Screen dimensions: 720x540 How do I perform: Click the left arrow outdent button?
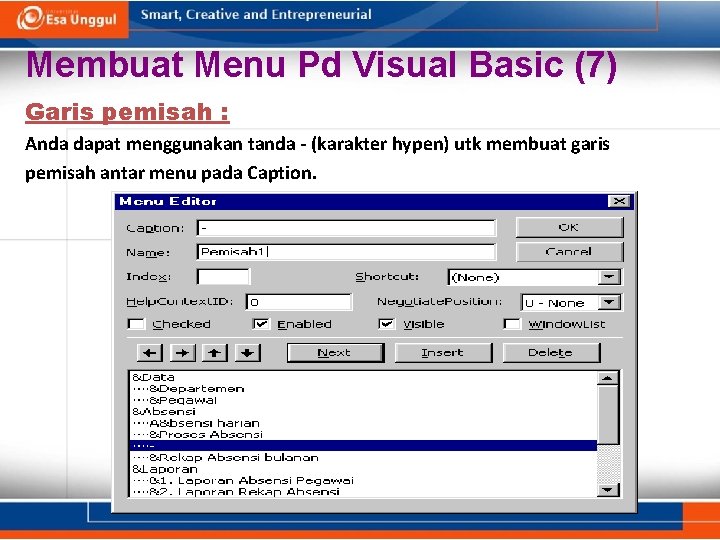click(150, 353)
